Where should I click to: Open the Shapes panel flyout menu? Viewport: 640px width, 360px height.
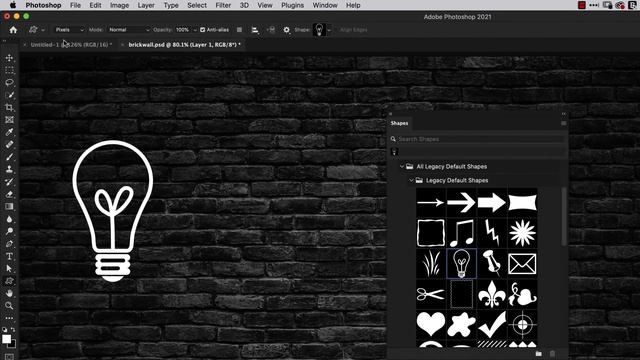564,123
